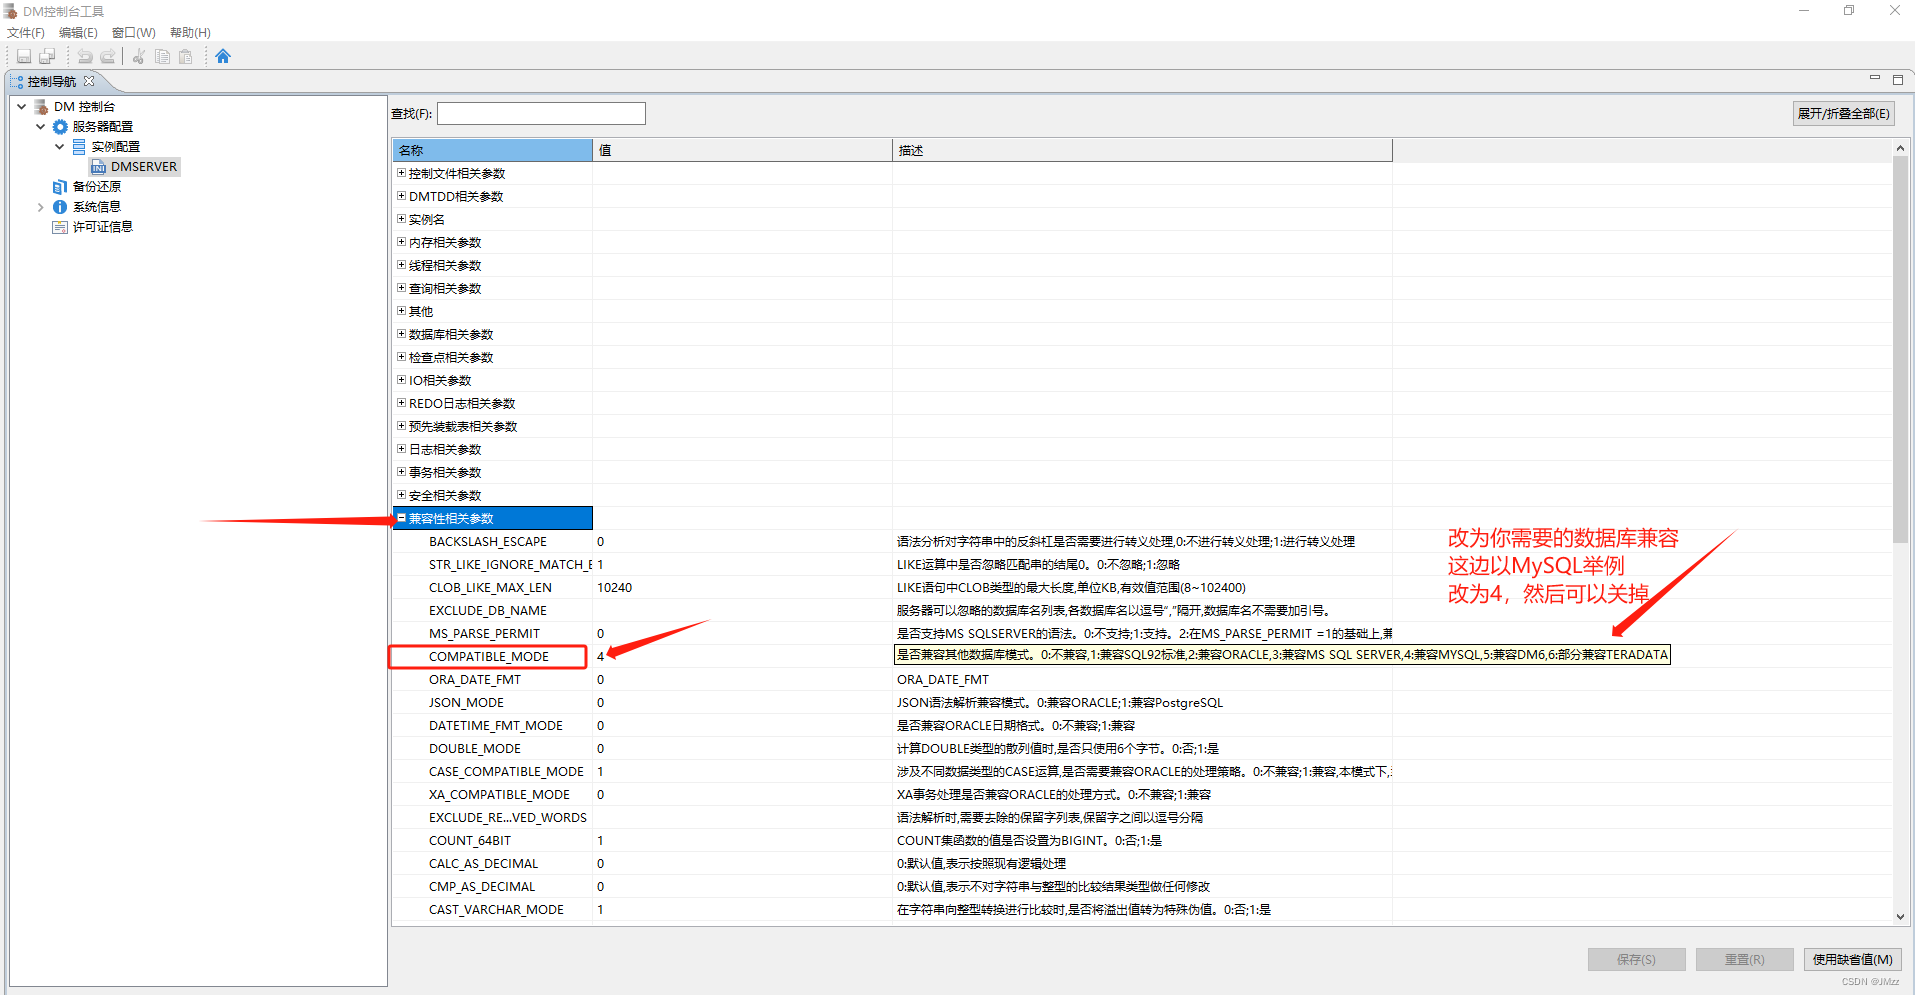Expand the 内存相关参数 parameter group
Viewport: 1915px width, 995px height.
click(401, 241)
